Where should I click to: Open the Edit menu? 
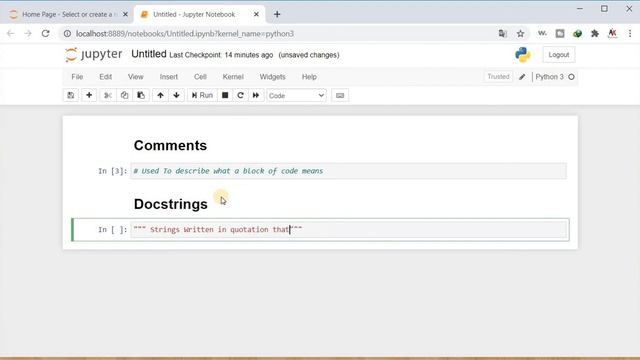(x=105, y=77)
